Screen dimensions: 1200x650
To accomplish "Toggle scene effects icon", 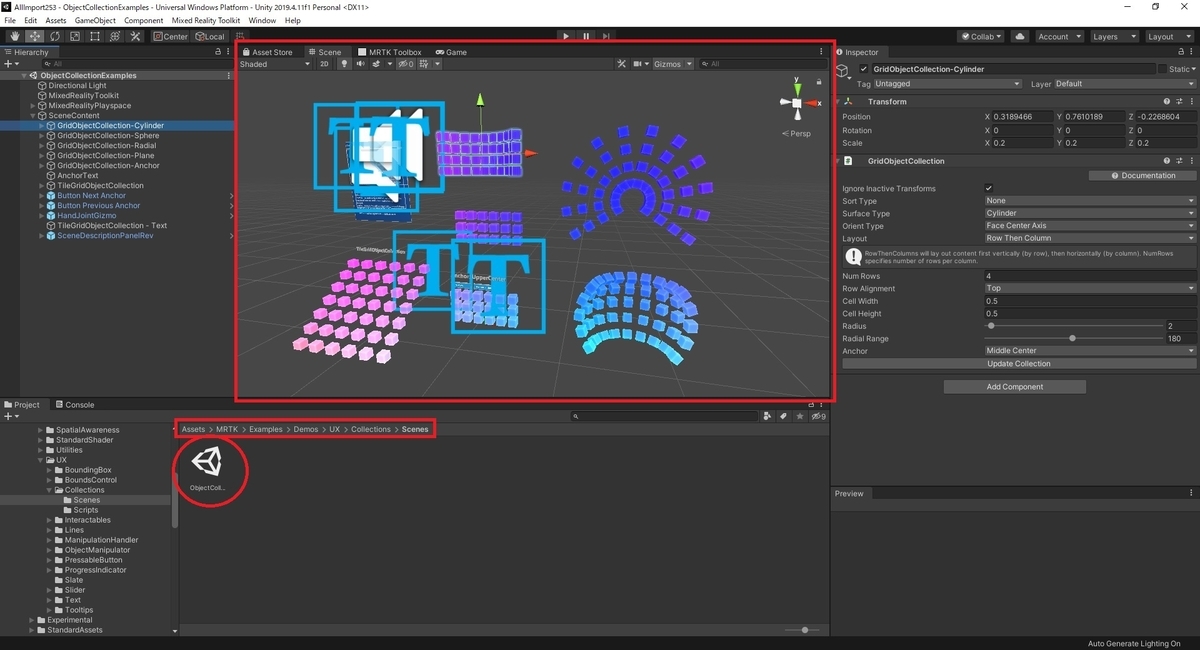I will click(378, 64).
